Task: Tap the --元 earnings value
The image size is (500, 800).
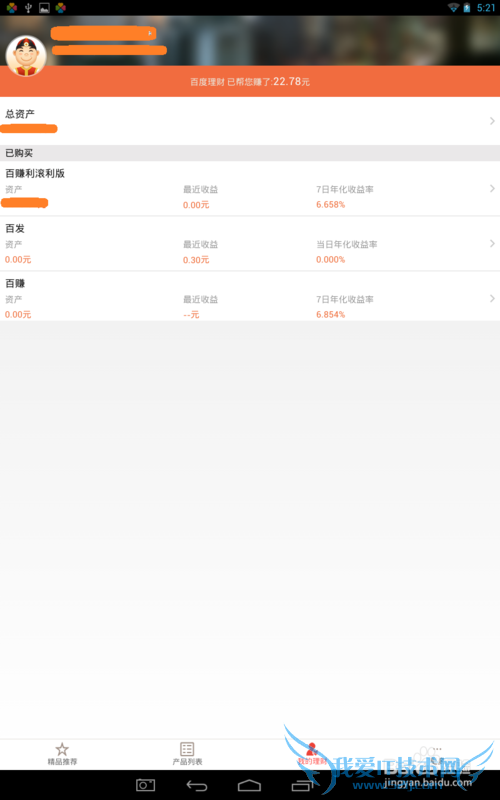Action: [191, 314]
